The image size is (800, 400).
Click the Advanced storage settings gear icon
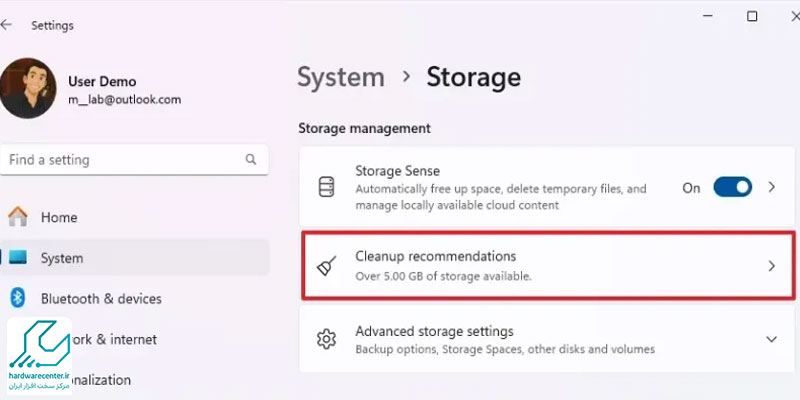(327, 339)
